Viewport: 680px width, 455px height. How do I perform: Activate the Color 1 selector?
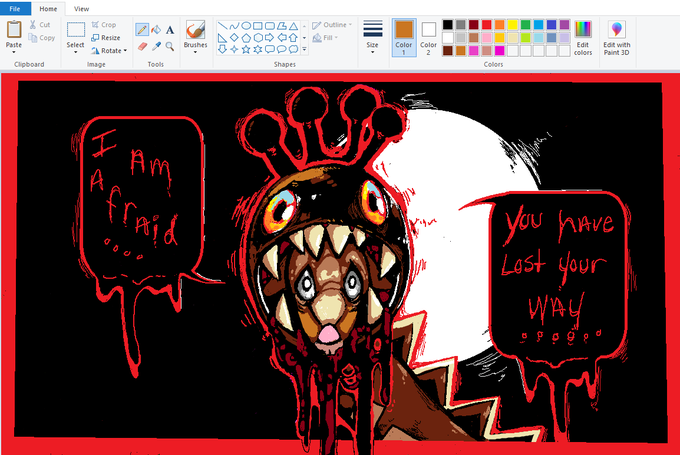pyautogui.click(x=404, y=38)
